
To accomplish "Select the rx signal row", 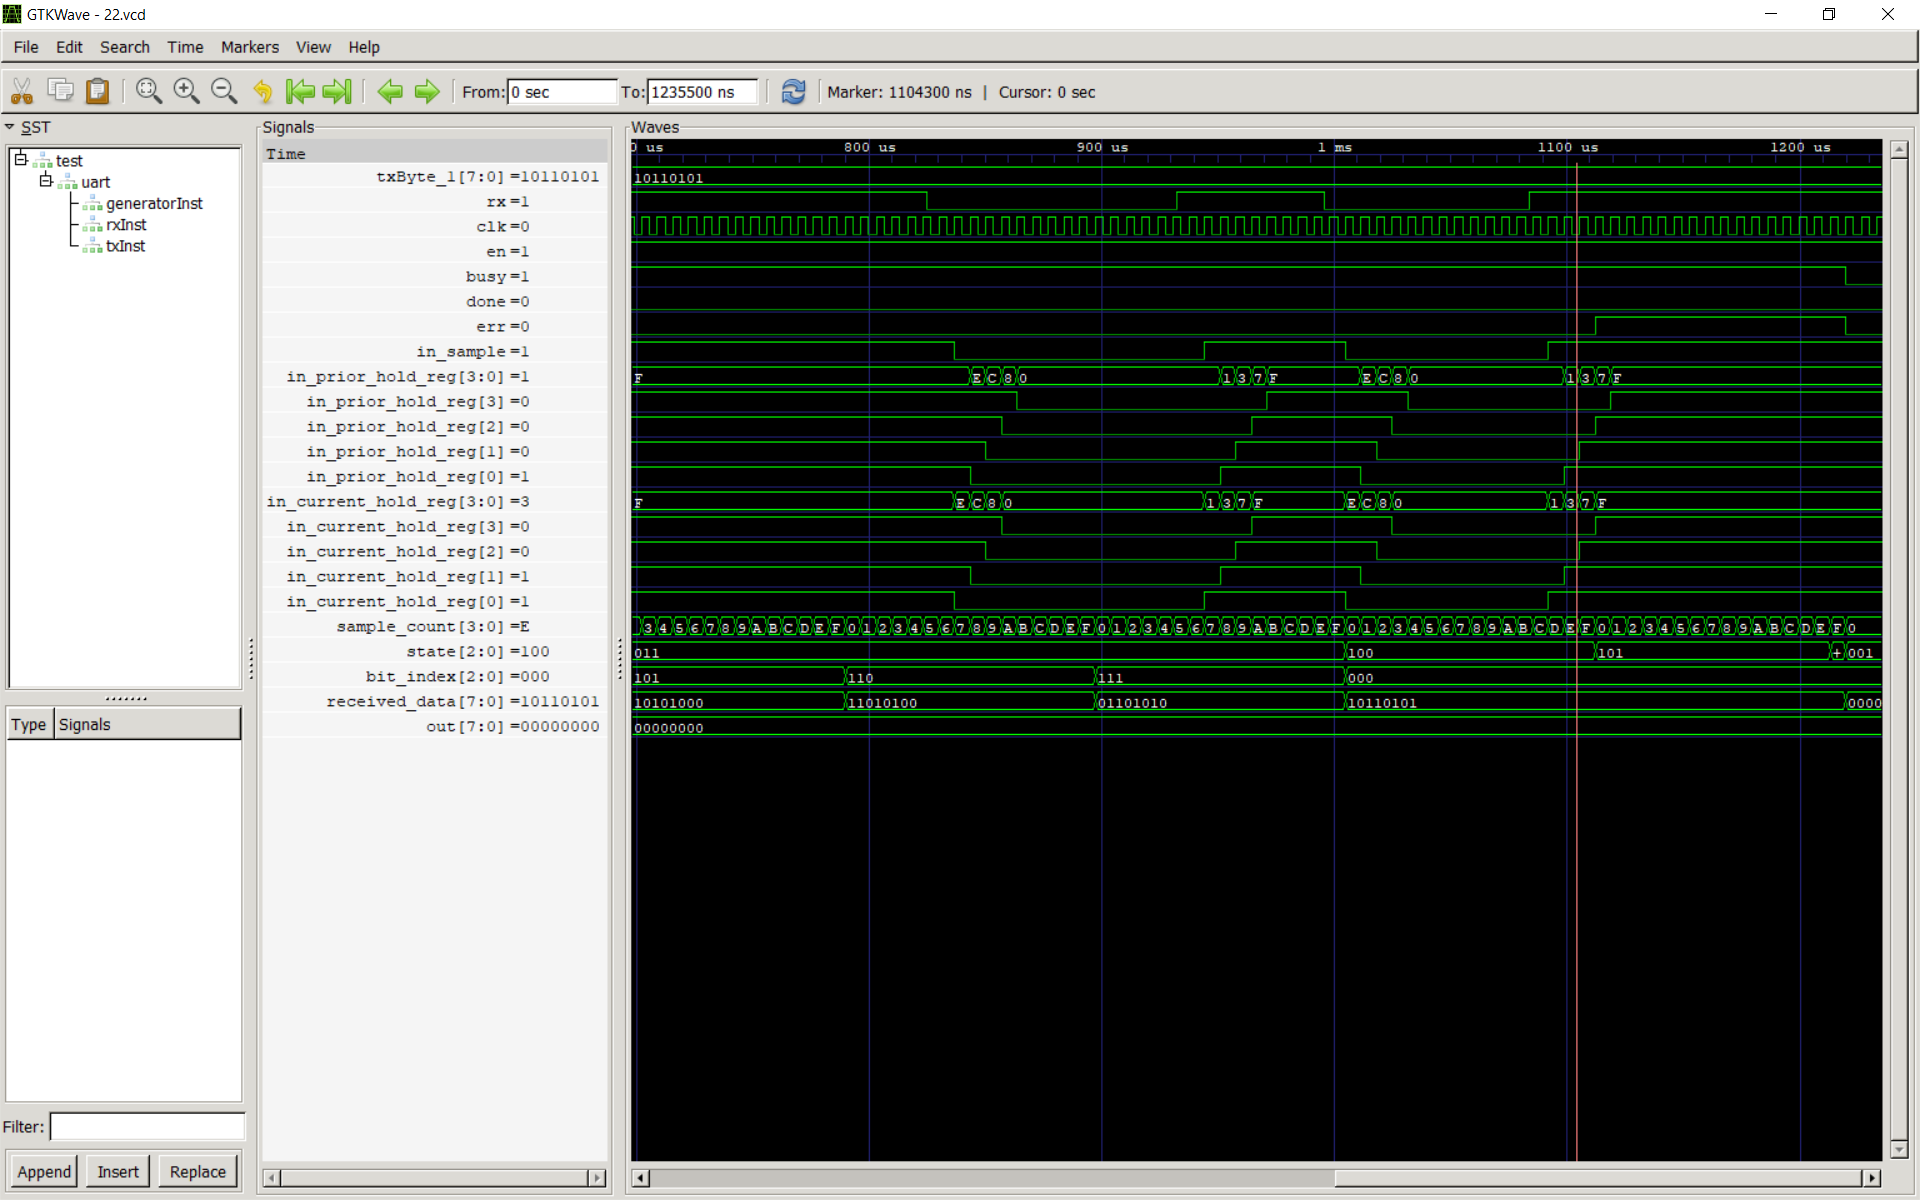I will point(435,201).
